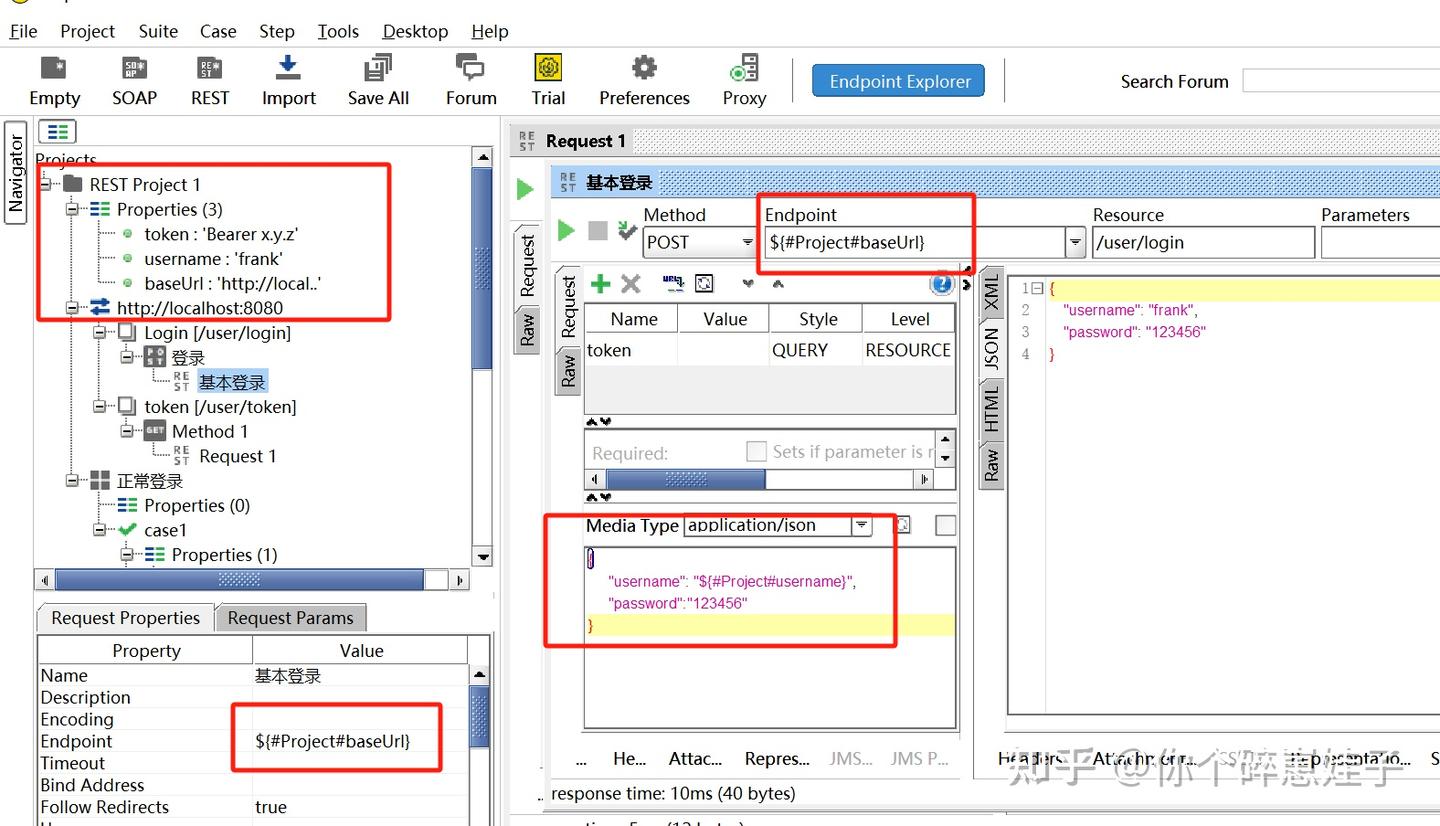Click the Projects tree horizontal scrollbar thumb

point(240,580)
